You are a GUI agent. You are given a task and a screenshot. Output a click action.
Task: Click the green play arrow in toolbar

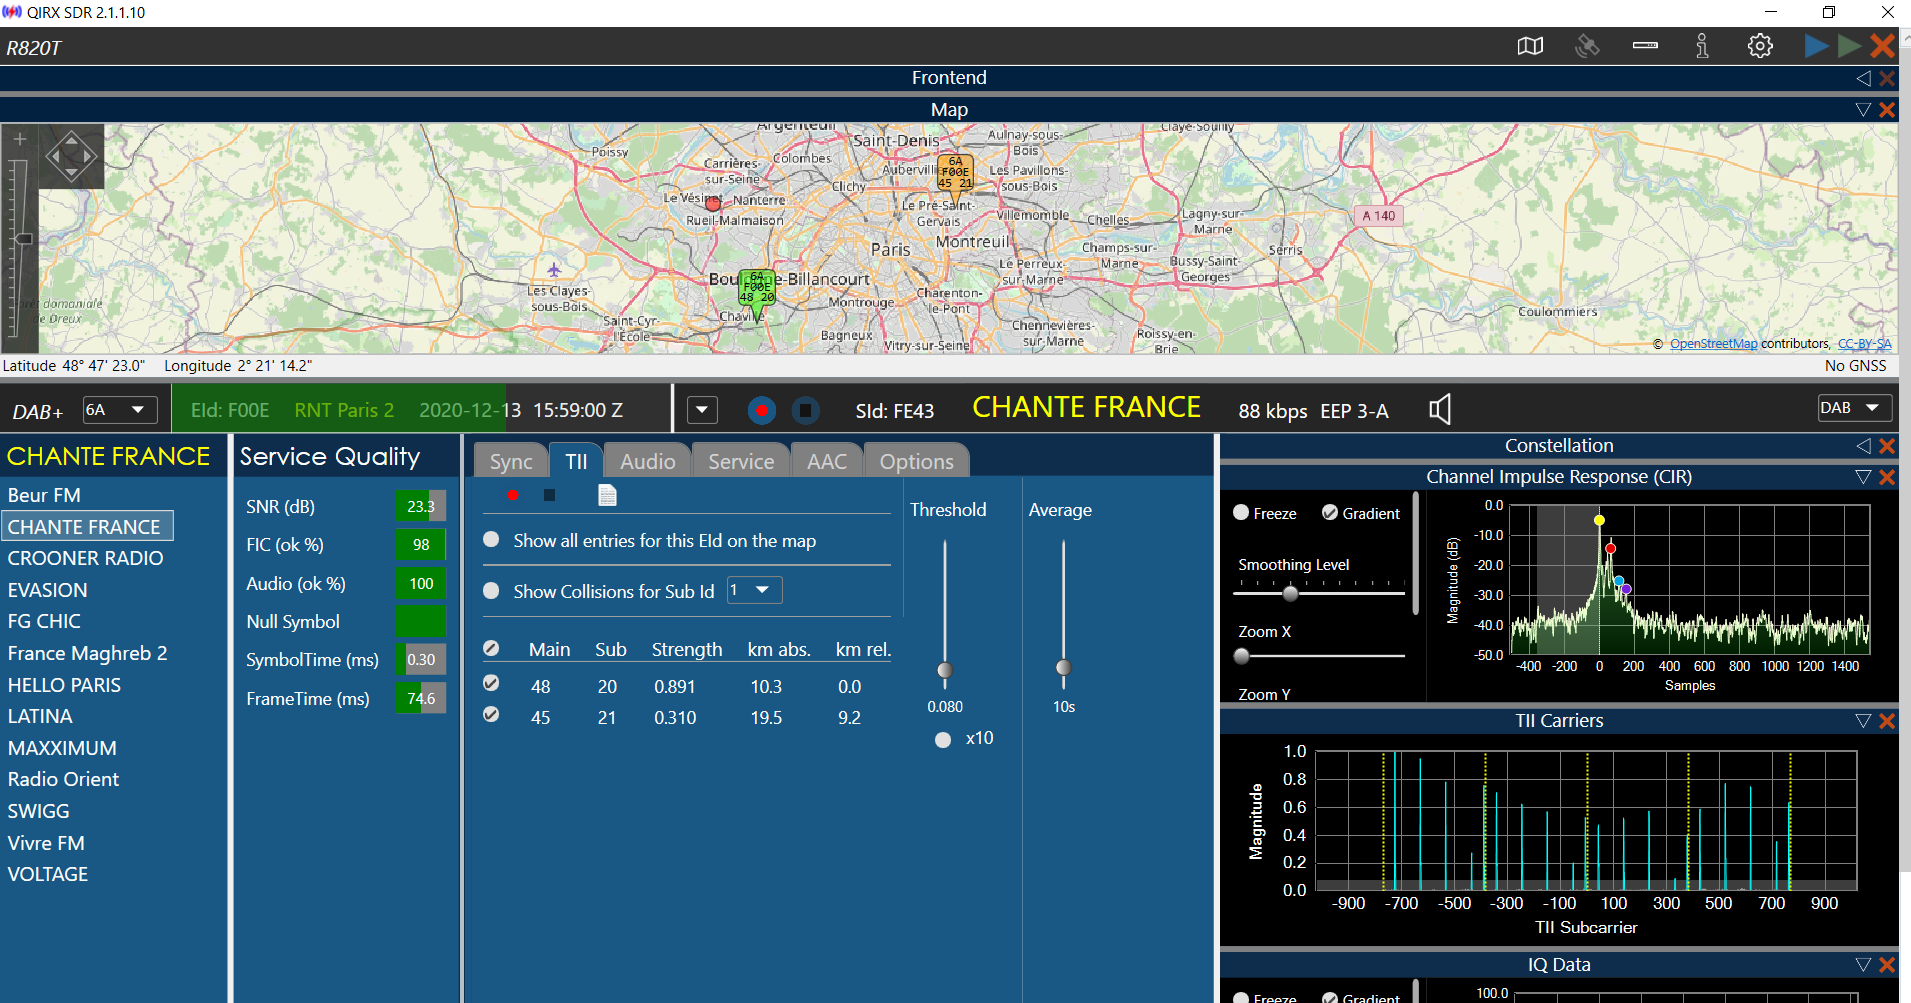click(x=1850, y=46)
